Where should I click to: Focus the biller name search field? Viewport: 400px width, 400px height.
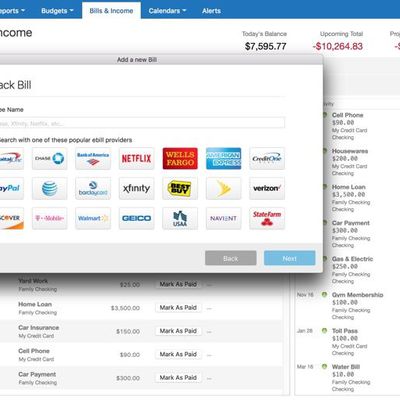coord(142,123)
